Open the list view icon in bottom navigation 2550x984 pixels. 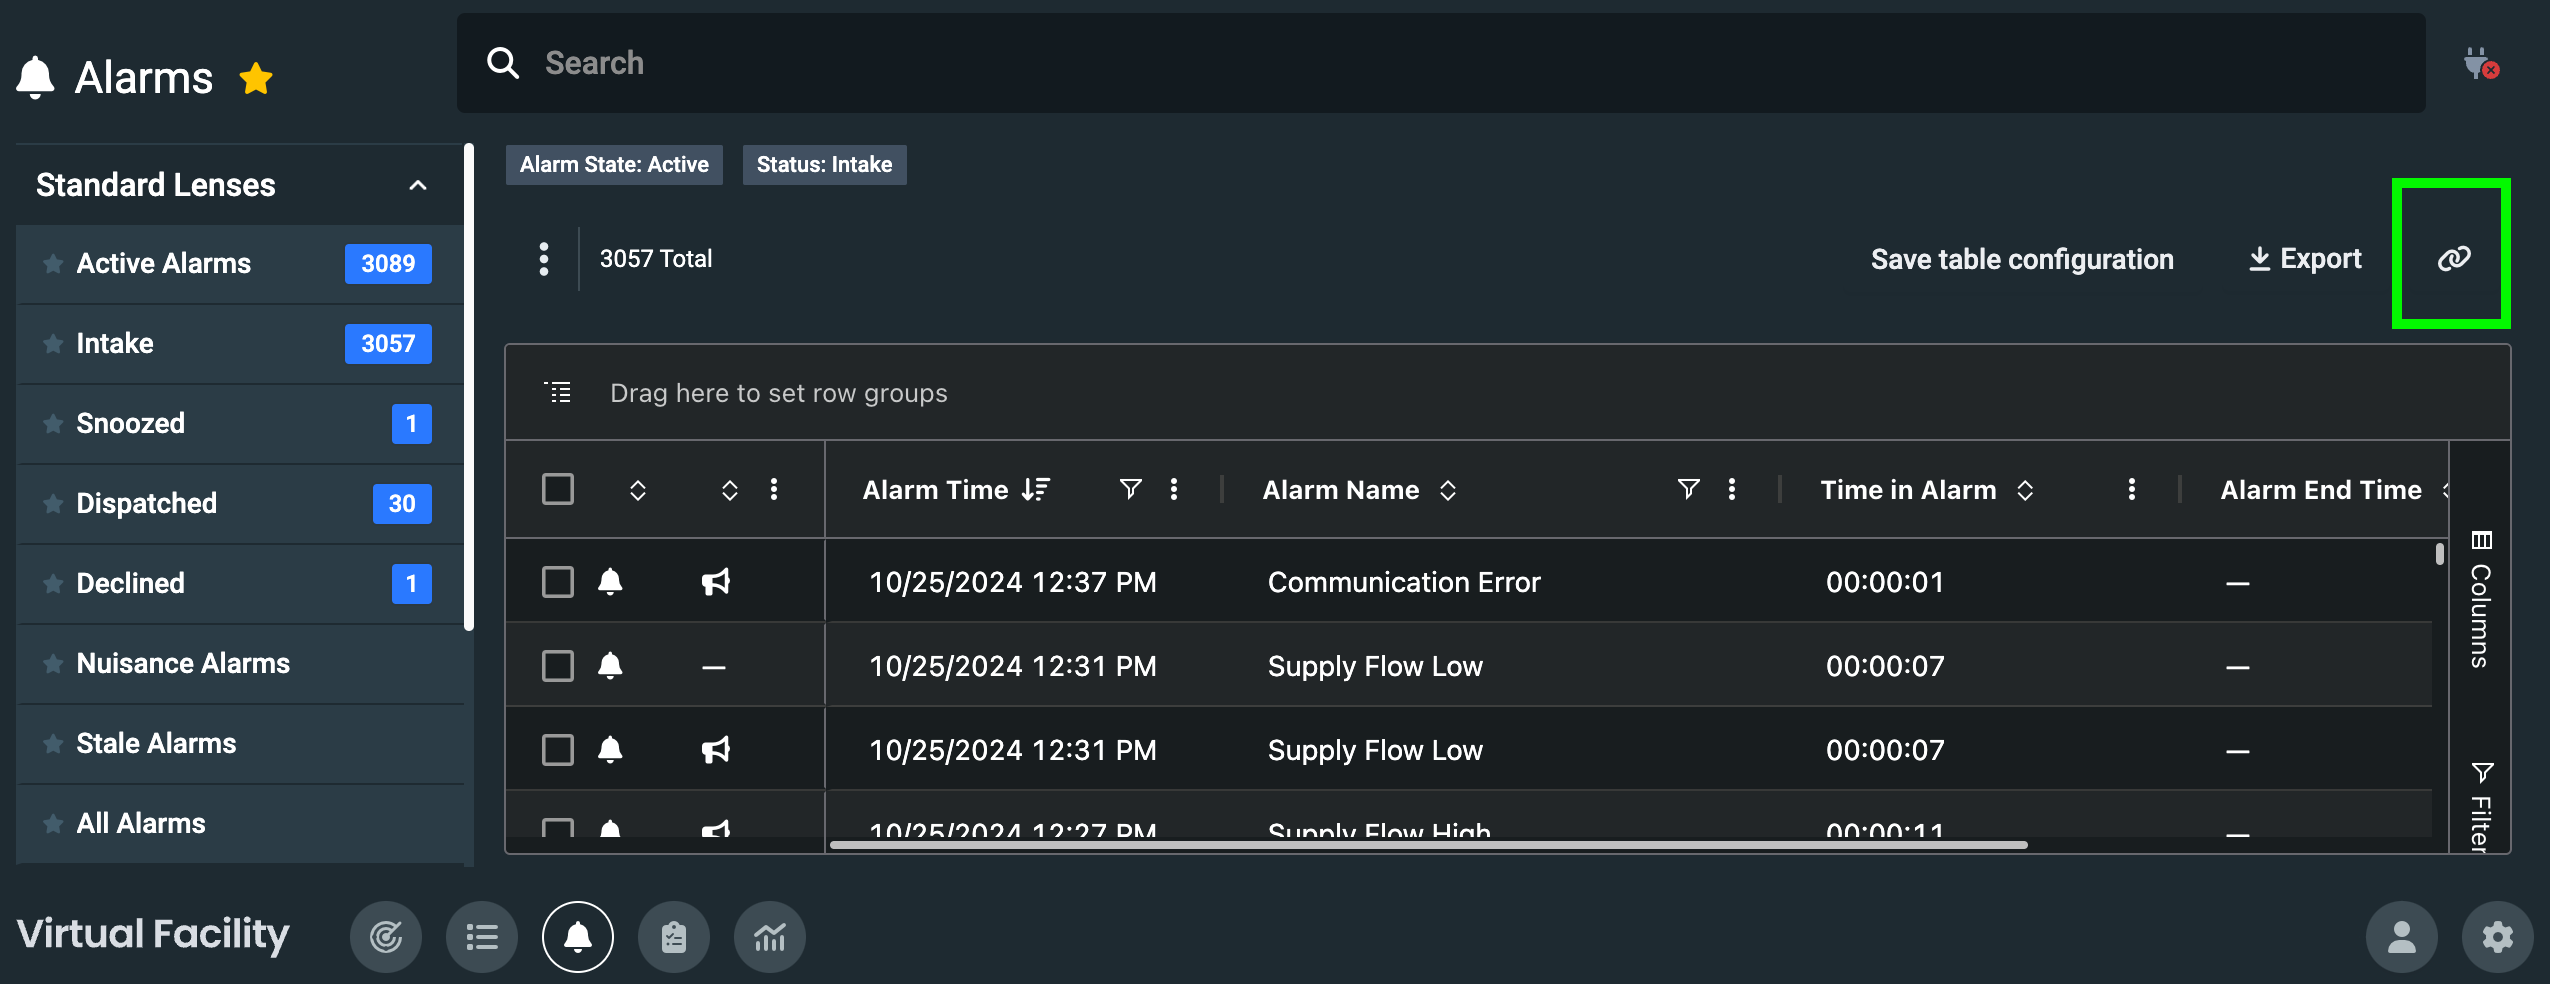click(x=482, y=937)
